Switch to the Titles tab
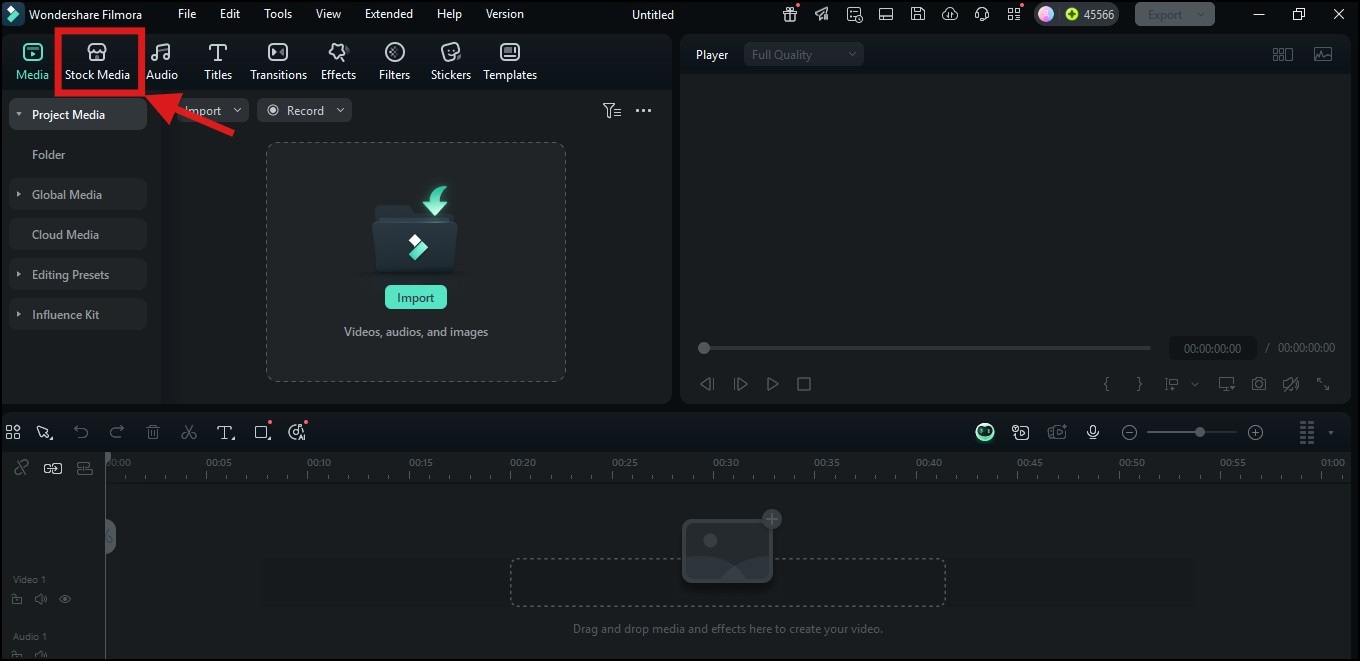Viewport: 1360px width, 661px height. click(x=217, y=60)
